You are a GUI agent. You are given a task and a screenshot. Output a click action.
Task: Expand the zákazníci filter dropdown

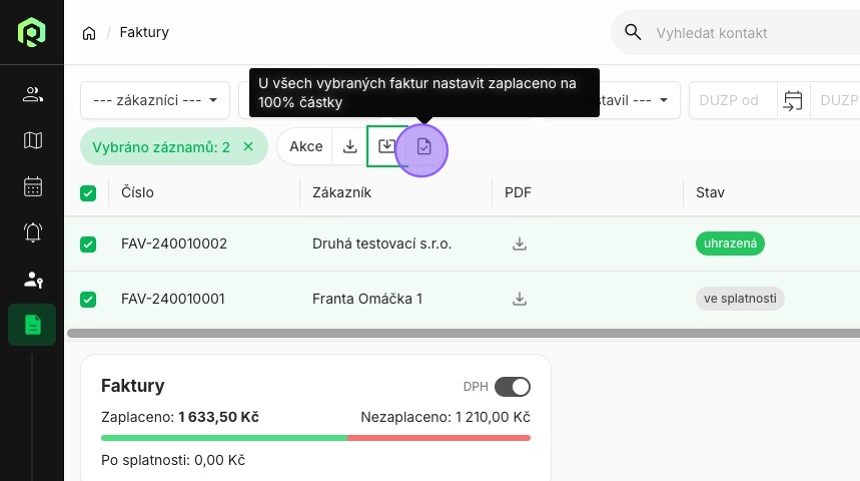[155, 100]
